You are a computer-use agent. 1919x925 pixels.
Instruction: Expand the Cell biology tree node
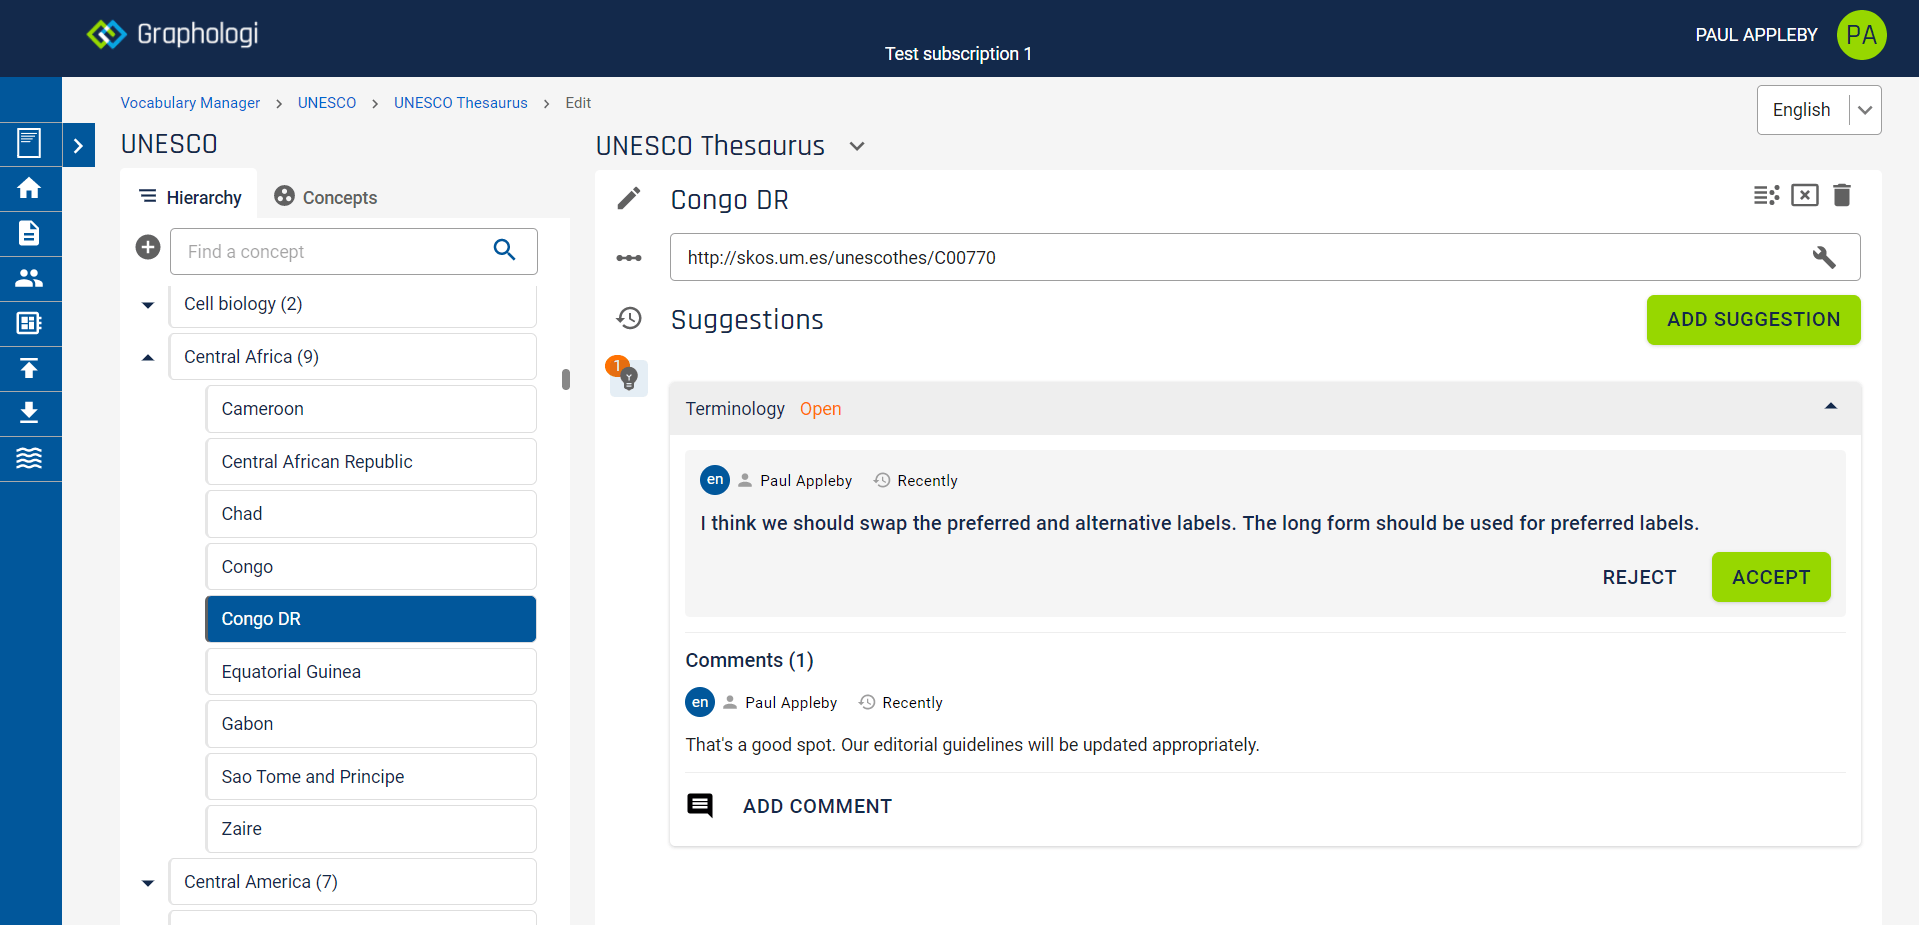148,305
